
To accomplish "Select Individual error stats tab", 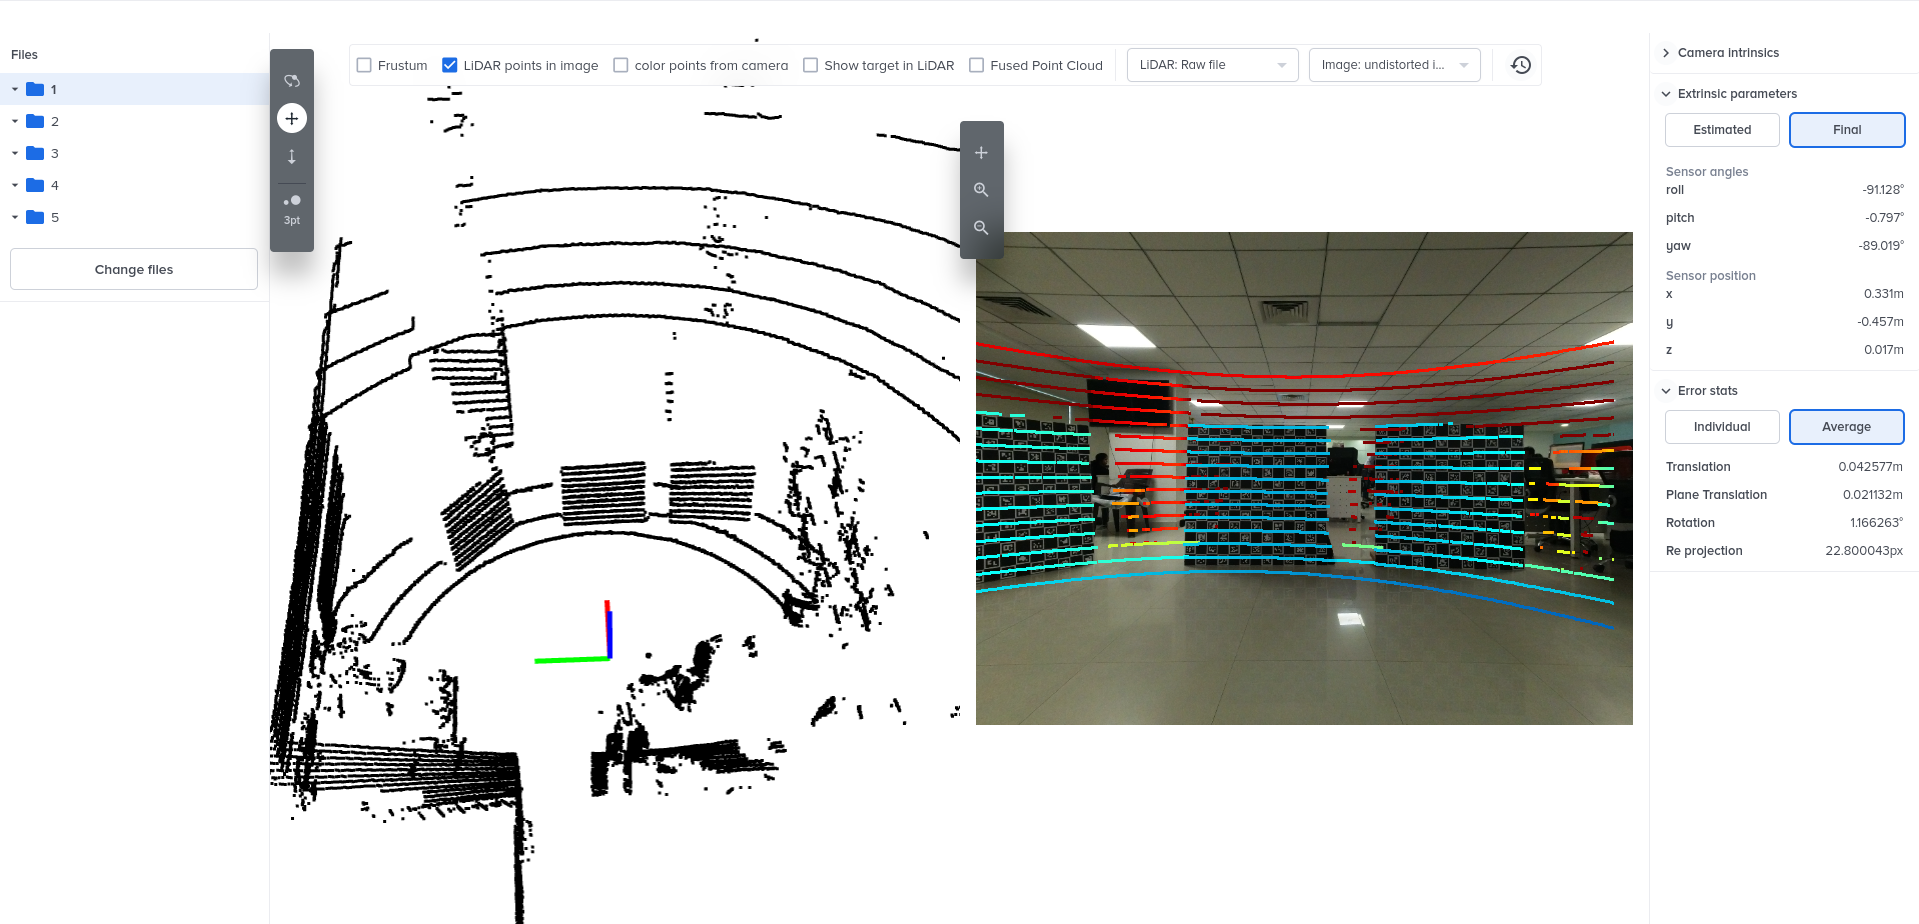I will click(1721, 427).
